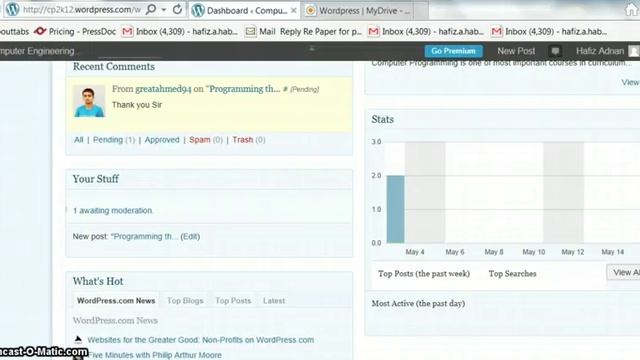Viewport: 640px width, 360px height.
Task: Click the search magnifier in address bar
Action: (151, 9)
